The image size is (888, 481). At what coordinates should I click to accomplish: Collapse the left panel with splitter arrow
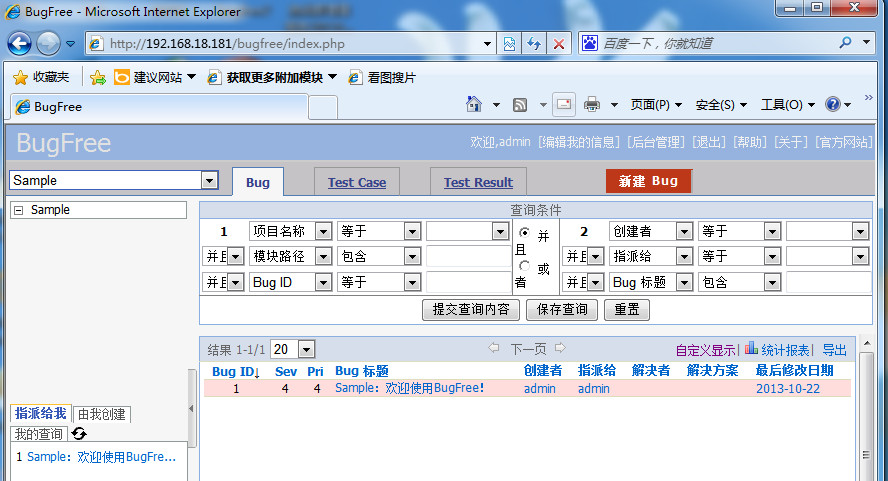pos(191,408)
